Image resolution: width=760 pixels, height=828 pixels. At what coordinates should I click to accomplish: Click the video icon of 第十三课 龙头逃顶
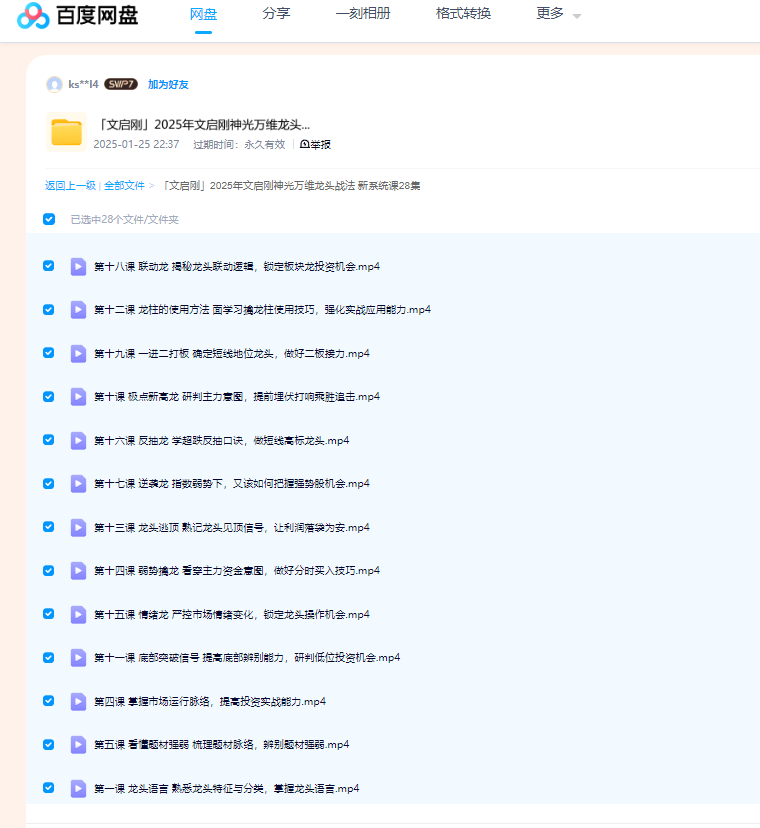[x=78, y=528]
